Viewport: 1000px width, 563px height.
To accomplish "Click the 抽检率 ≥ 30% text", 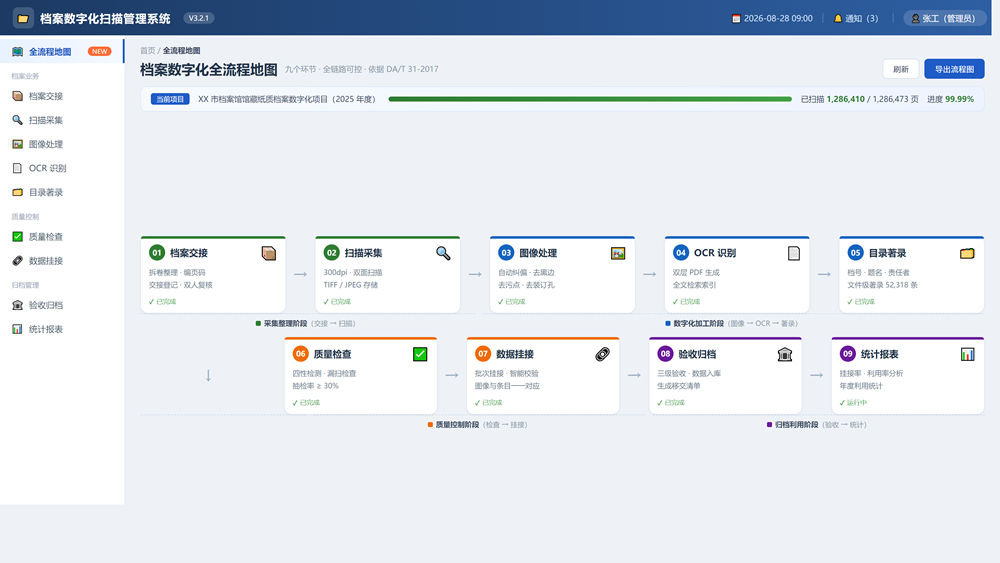I will 316,386.
